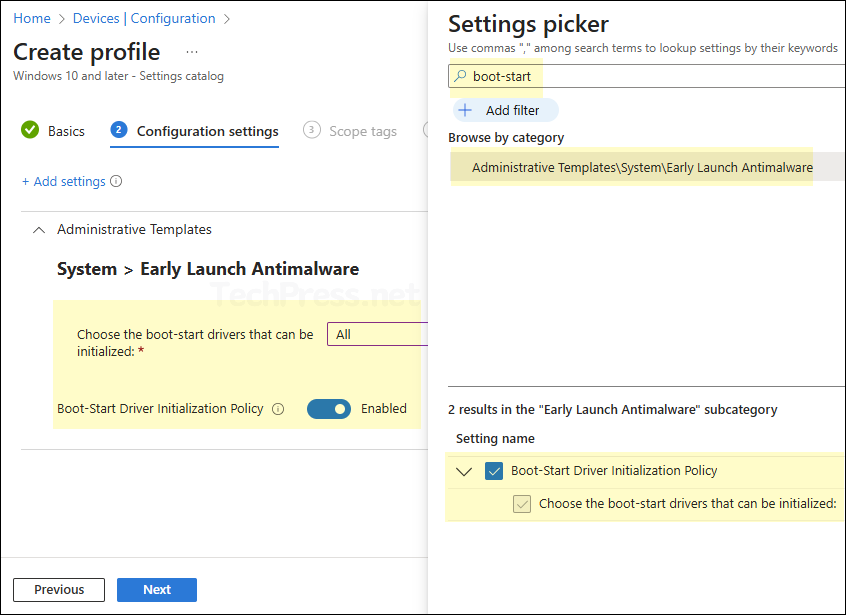The width and height of the screenshot is (846, 615).
Task: Click the Scope tags step number icon
Action: [x=312, y=130]
